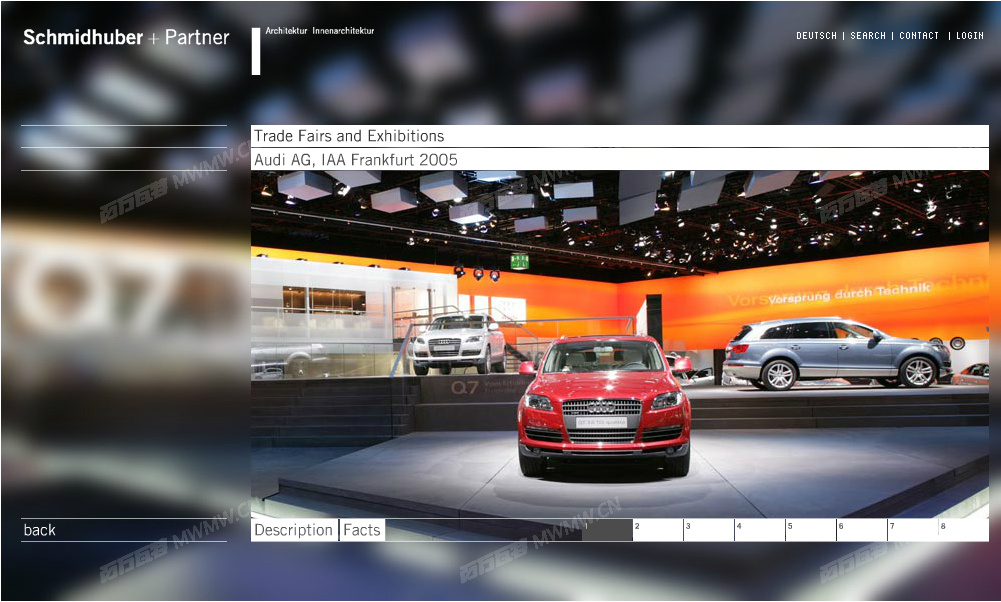
Task: Click the Trade Fairs and Exhibitions heading
Action: pyautogui.click(x=349, y=136)
